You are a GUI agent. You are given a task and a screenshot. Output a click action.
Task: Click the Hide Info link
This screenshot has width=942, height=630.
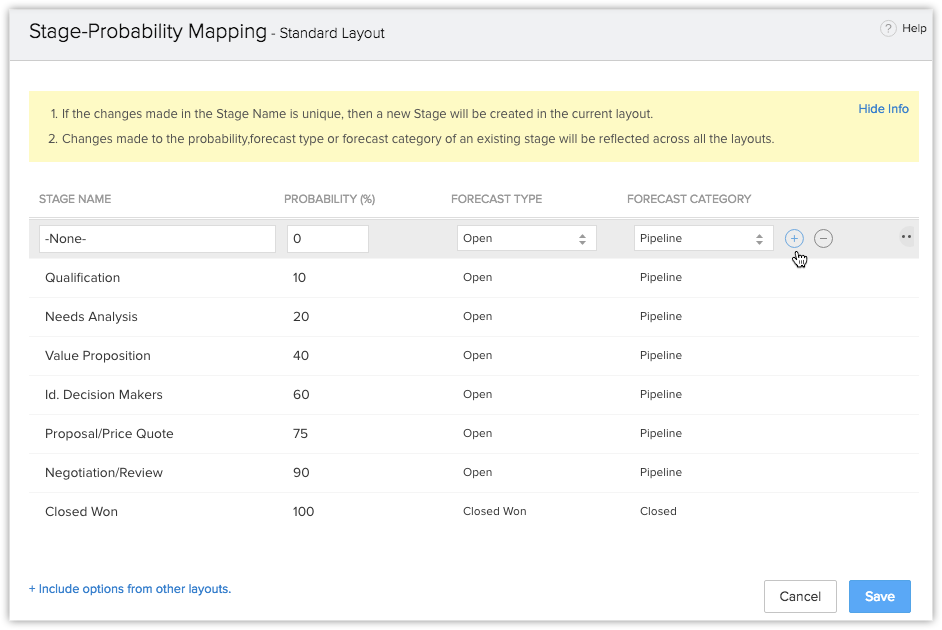pyautogui.click(x=883, y=108)
